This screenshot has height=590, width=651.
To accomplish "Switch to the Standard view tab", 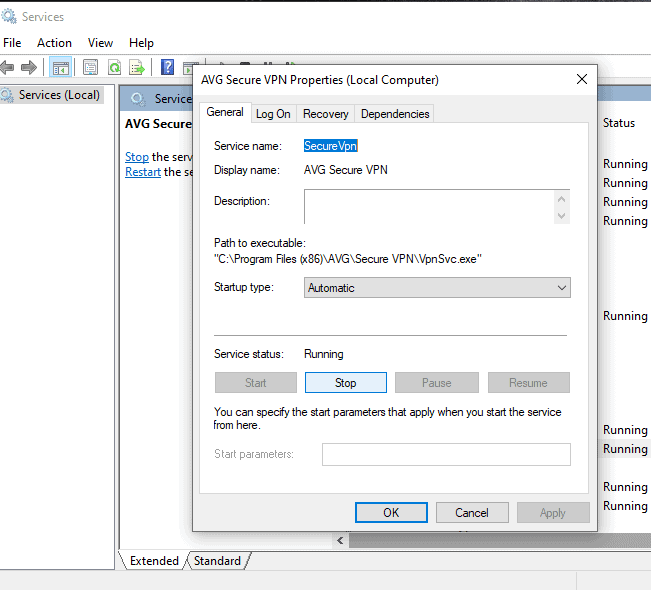I will [217, 561].
